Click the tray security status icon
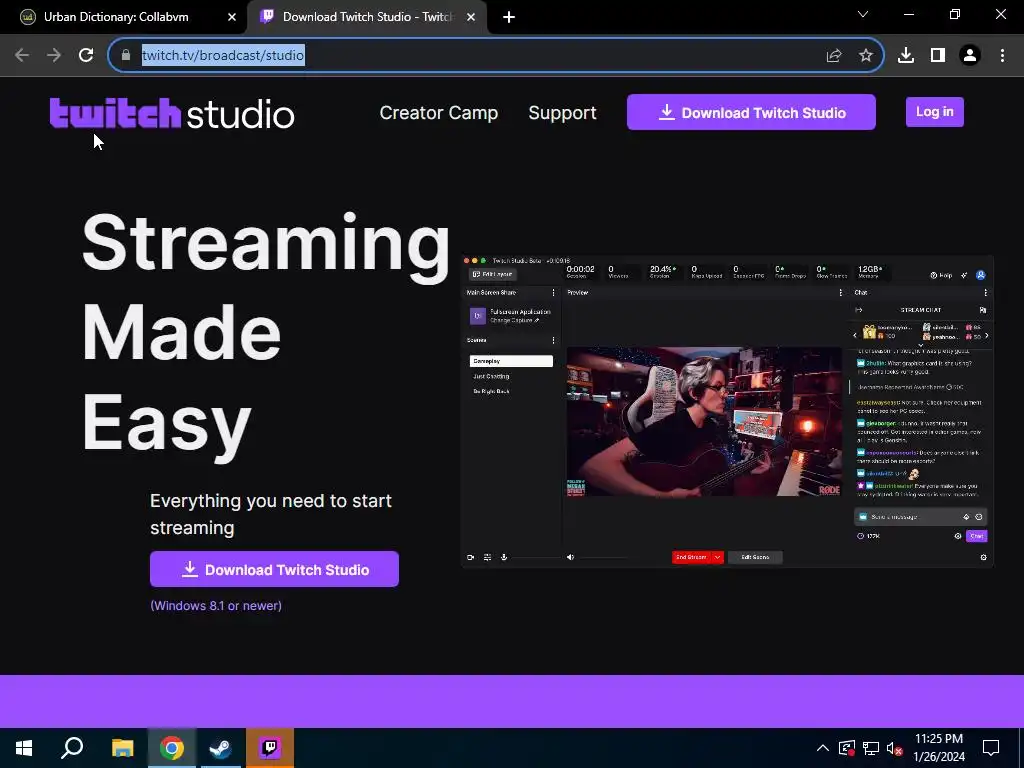Image resolution: width=1024 pixels, height=768 pixels. (846, 748)
